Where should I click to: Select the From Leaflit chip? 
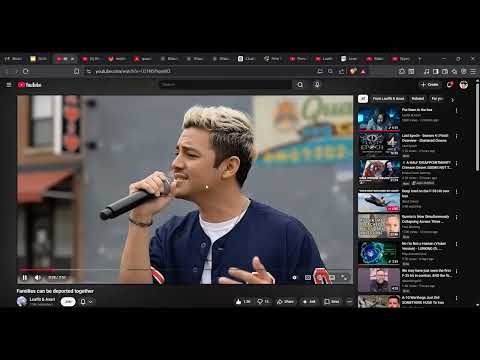(x=388, y=99)
